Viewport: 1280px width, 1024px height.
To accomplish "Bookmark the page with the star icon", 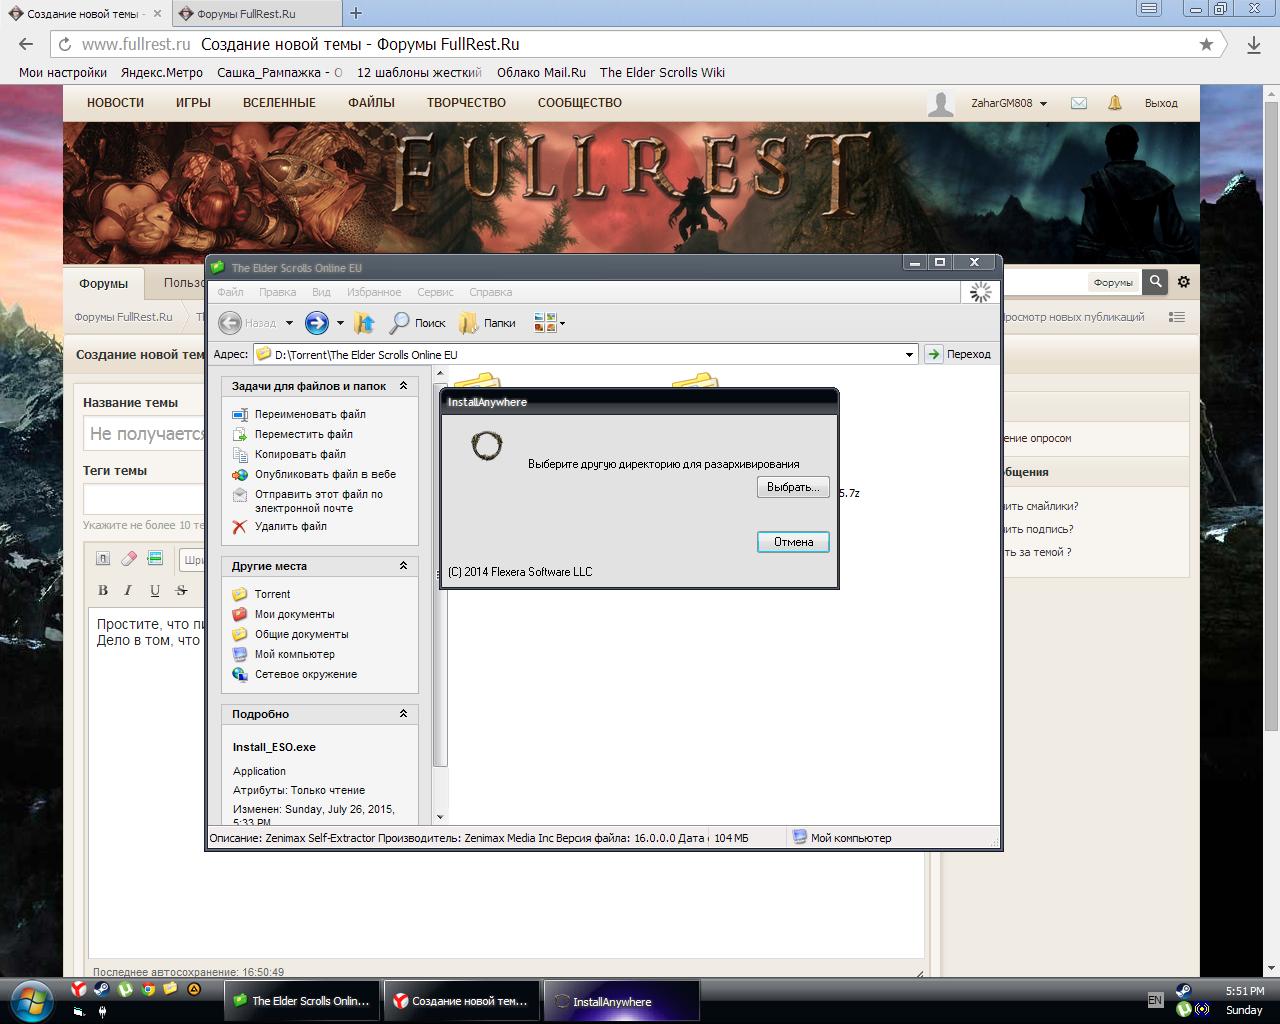I will (1206, 44).
